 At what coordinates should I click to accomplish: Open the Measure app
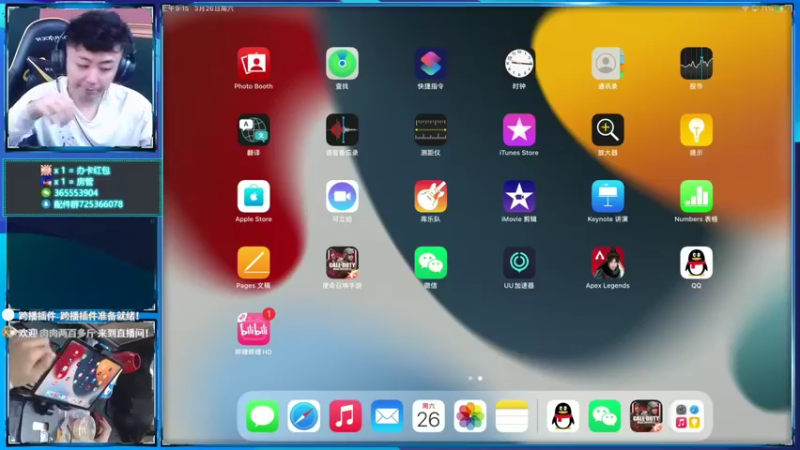pyautogui.click(x=431, y=130)
